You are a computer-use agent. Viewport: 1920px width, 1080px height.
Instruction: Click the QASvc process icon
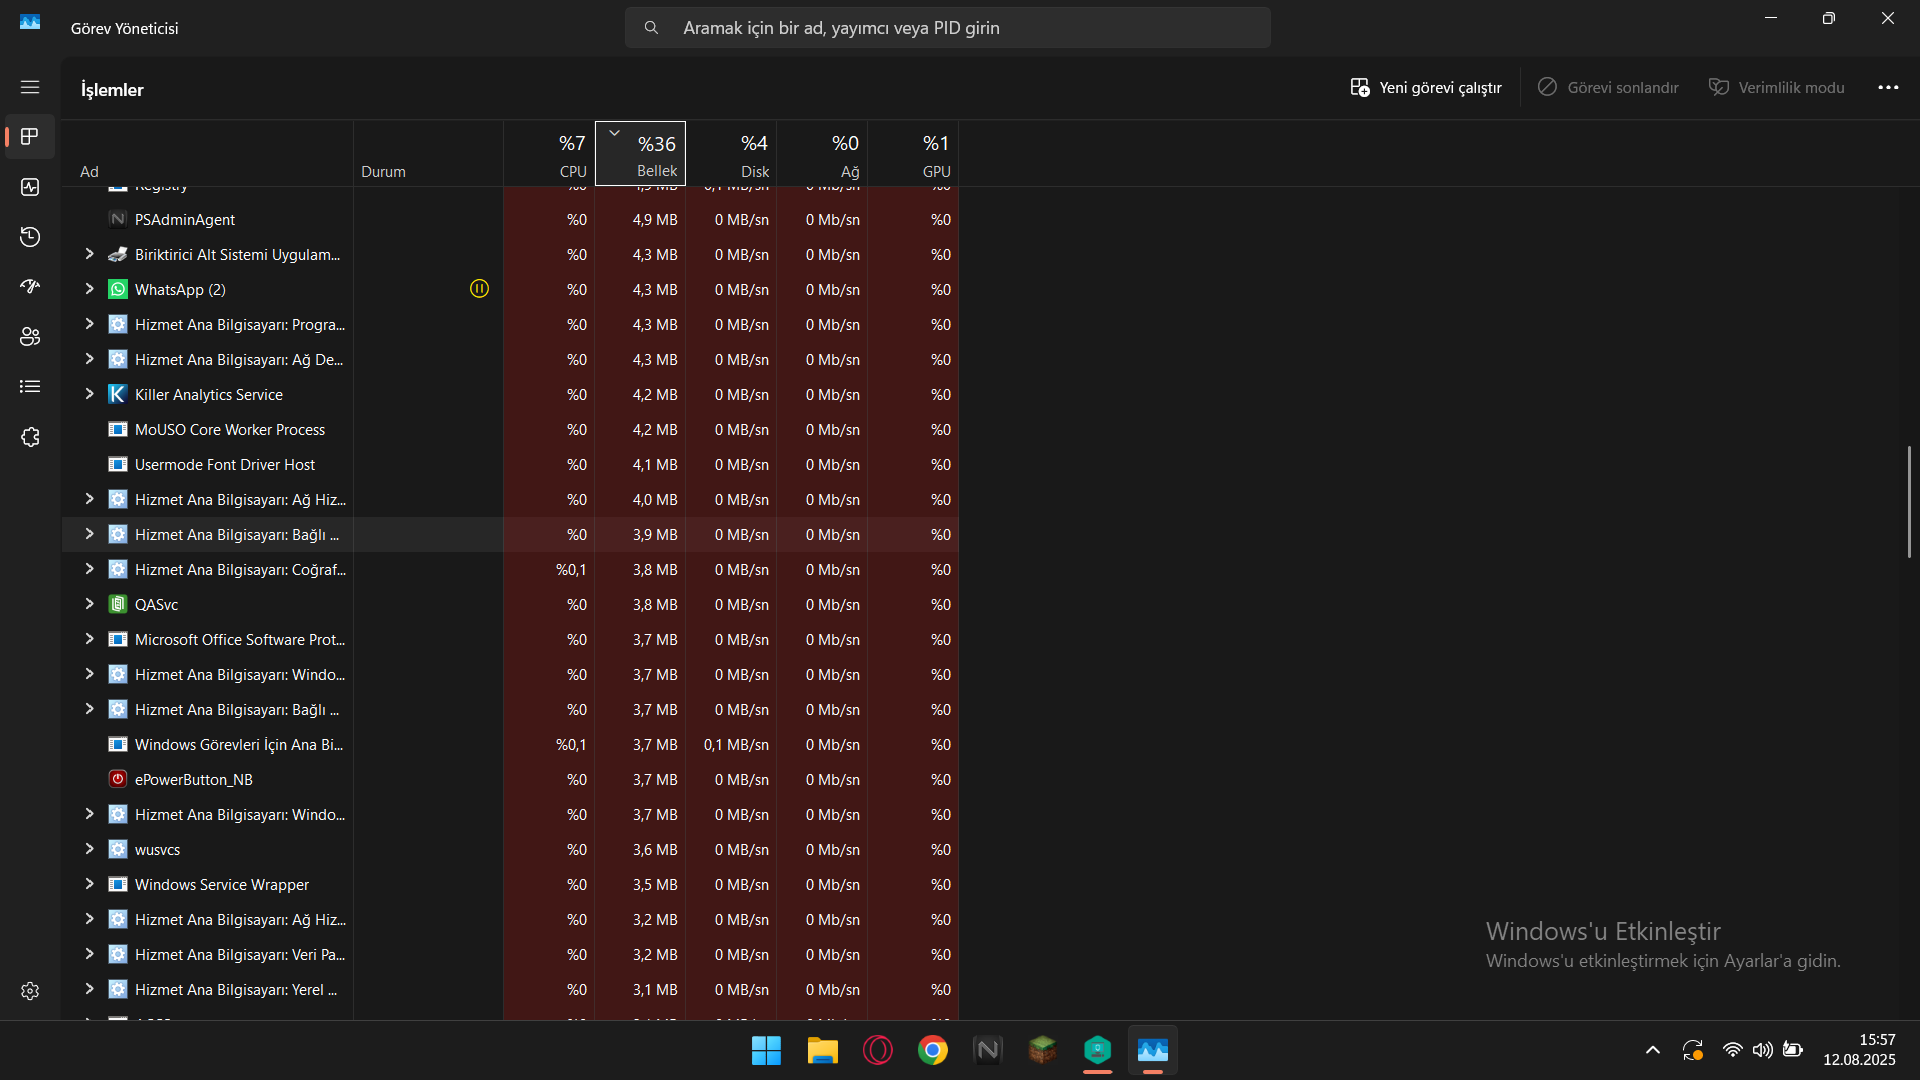pyautogui.click(x=117, y=604)
